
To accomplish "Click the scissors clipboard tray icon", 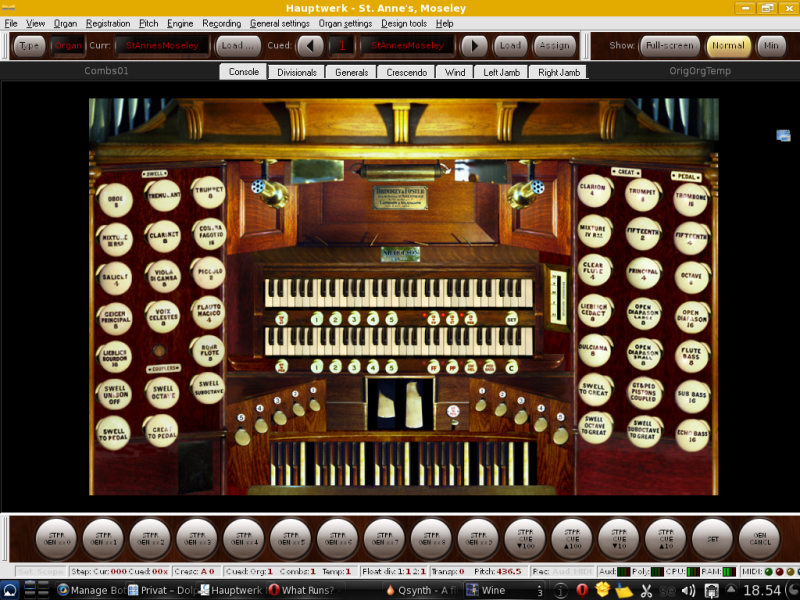I will point(646,590).
